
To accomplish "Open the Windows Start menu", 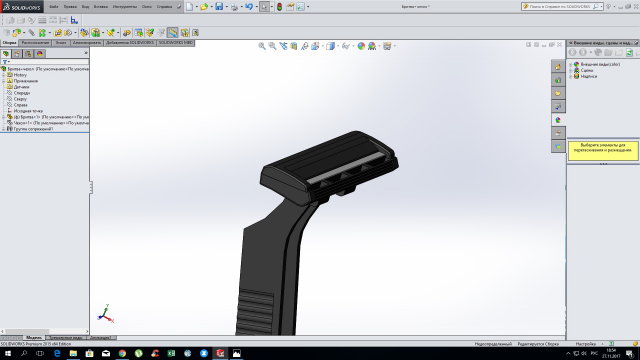I will pyautogui.click(x=8, y=353).
